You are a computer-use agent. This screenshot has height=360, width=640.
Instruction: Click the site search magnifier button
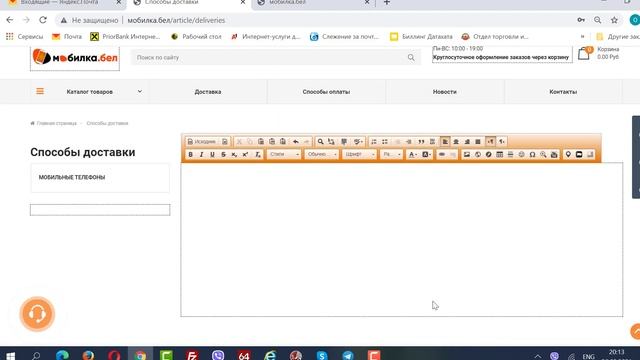[411, 58]
